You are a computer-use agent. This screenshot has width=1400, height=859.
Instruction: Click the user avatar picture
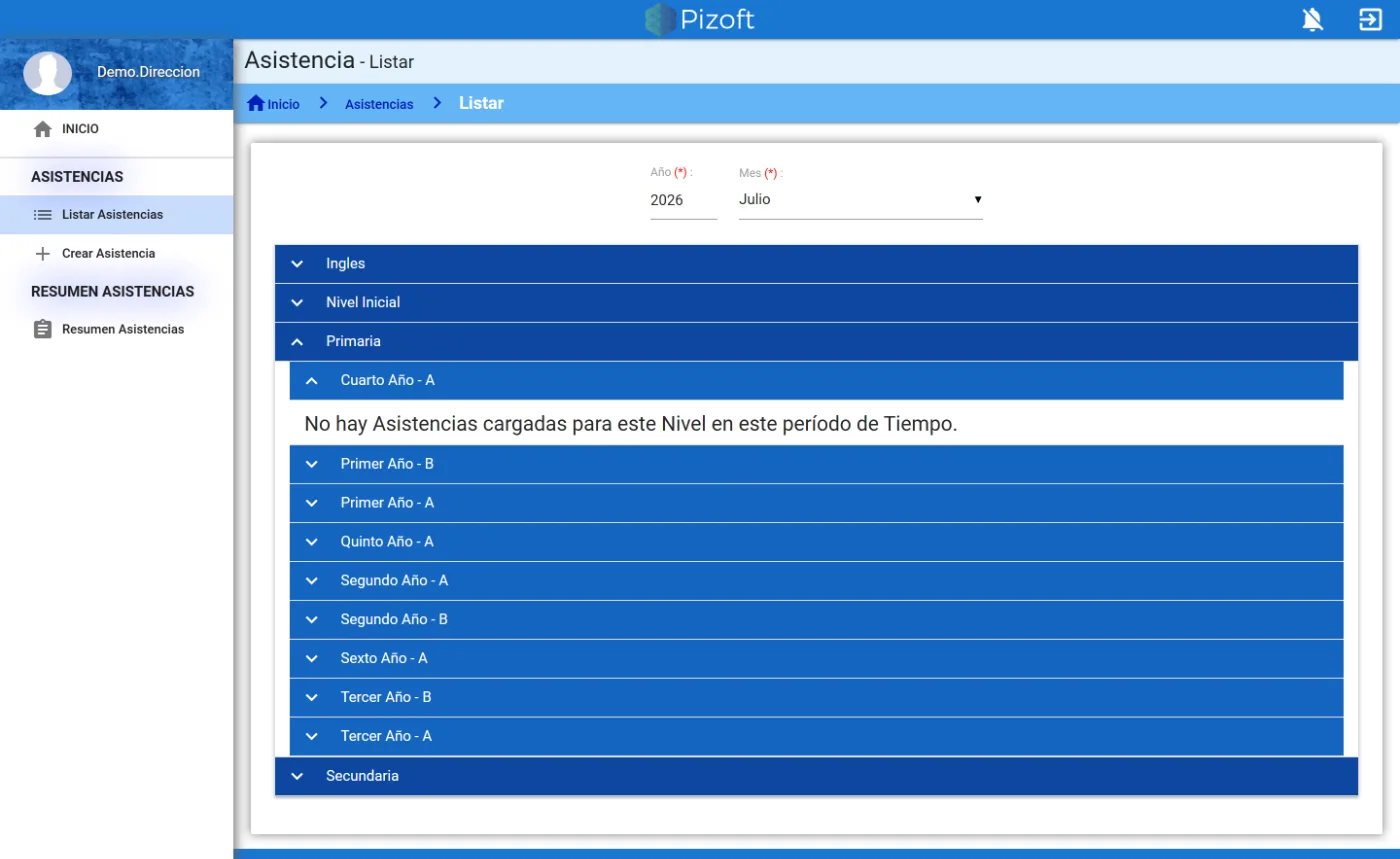click(48, 73)
